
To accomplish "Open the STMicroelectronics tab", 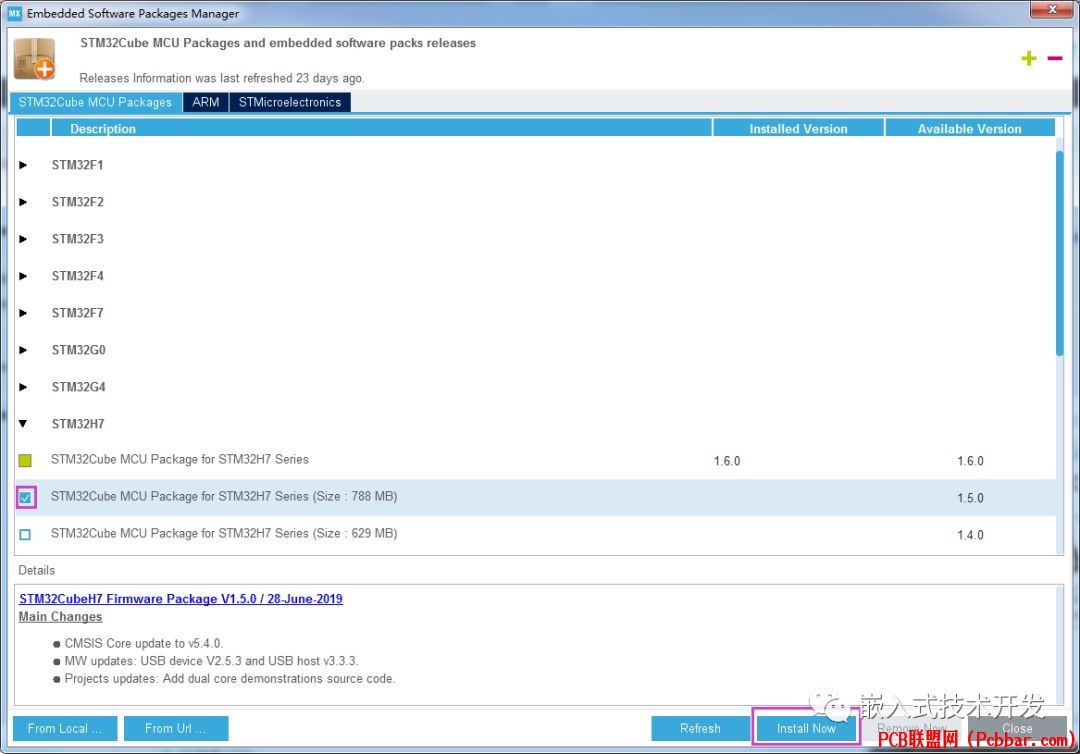I will coord(290,102).
